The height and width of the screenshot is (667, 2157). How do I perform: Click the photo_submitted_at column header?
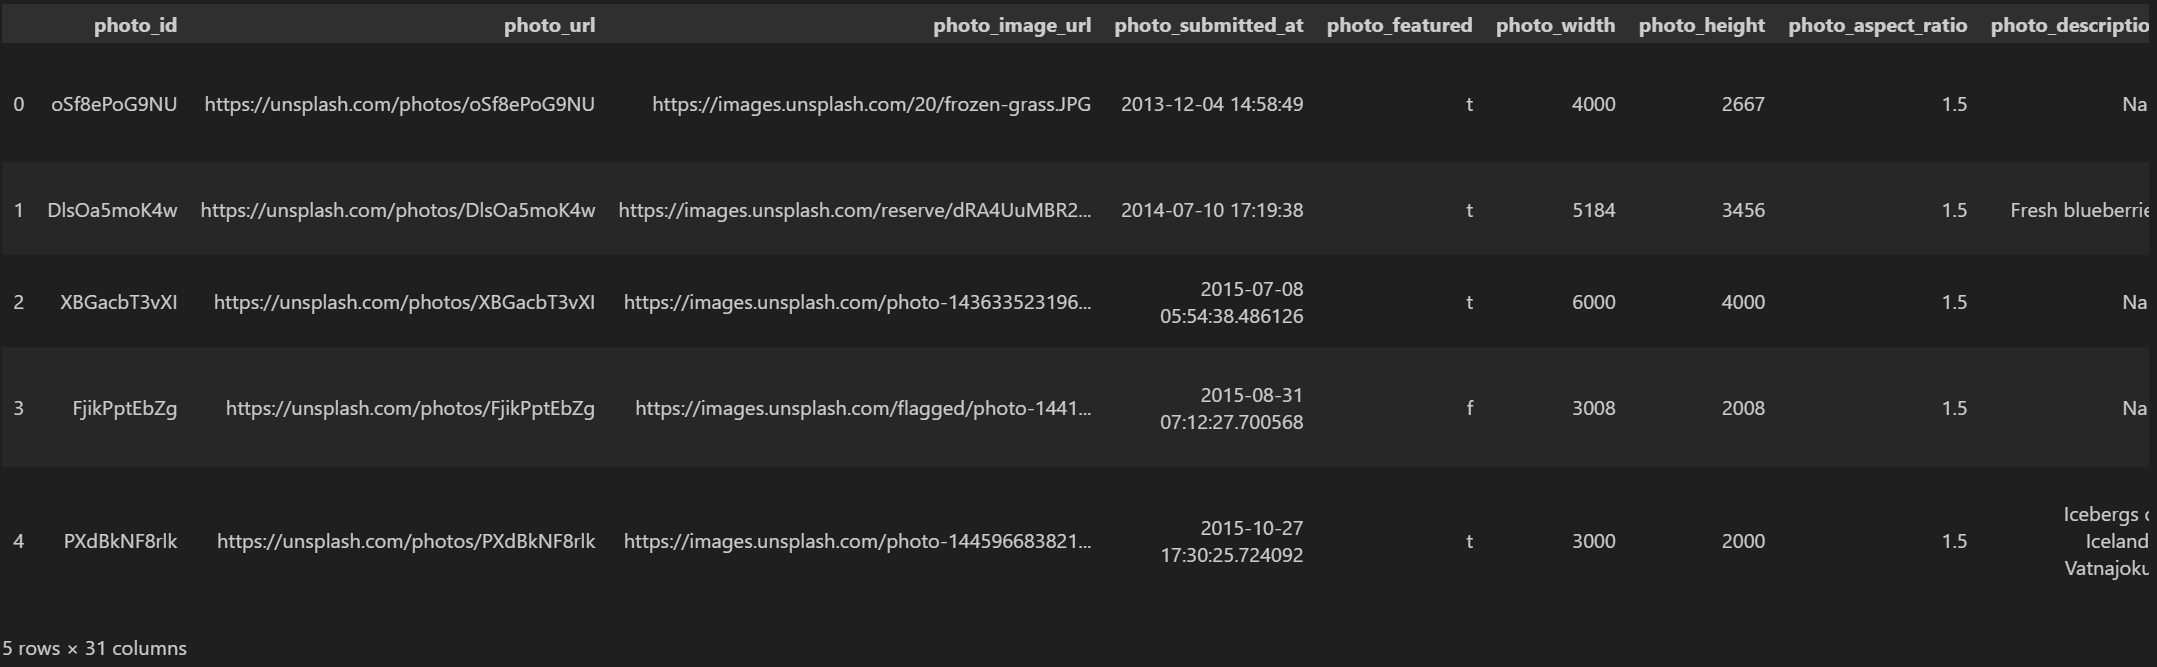[x=1208, y=25]
